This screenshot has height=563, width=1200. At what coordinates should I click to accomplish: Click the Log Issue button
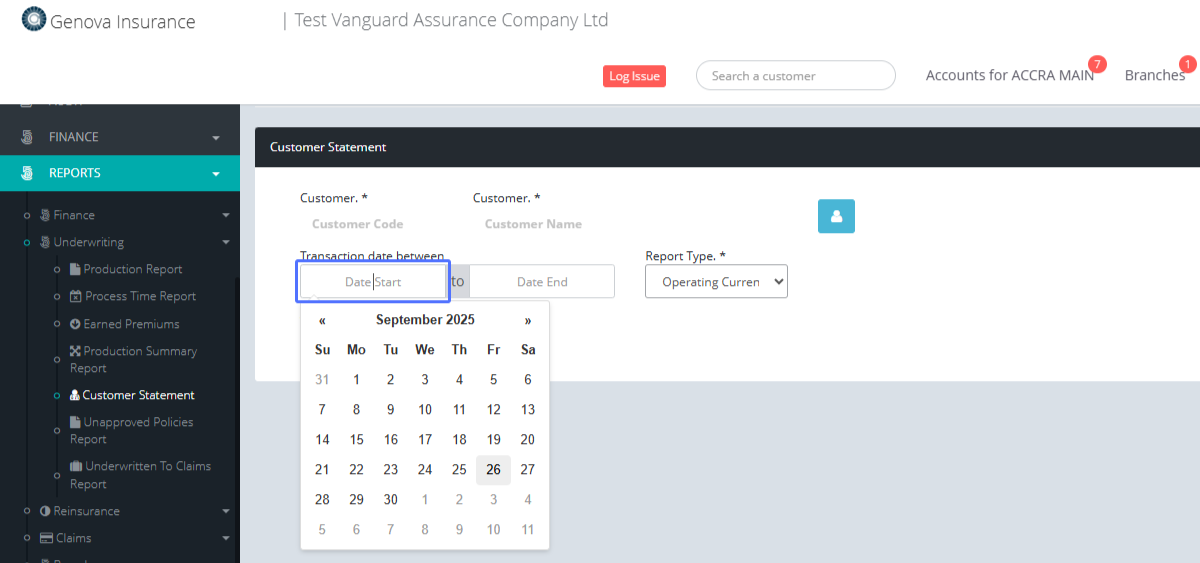[634, 76]
